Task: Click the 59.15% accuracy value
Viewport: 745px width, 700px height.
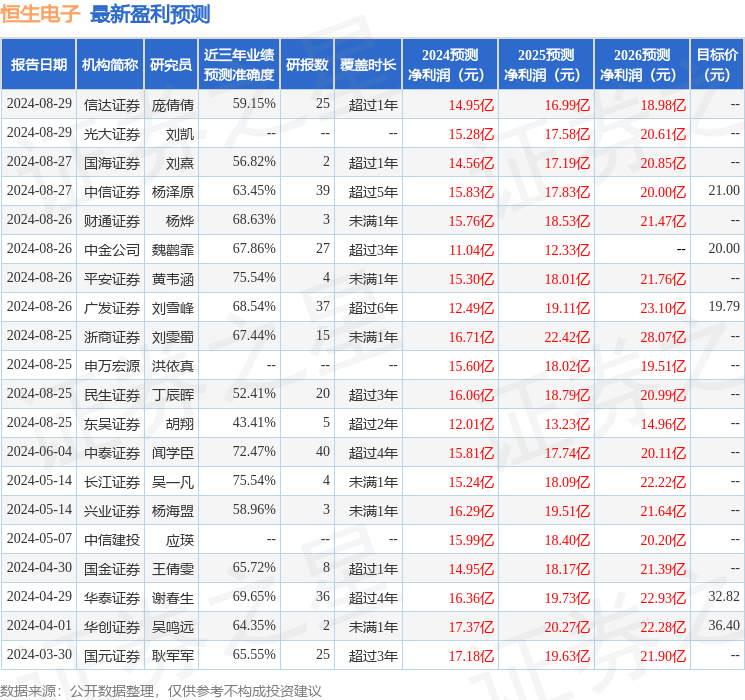Action: (x=254, y=104)
